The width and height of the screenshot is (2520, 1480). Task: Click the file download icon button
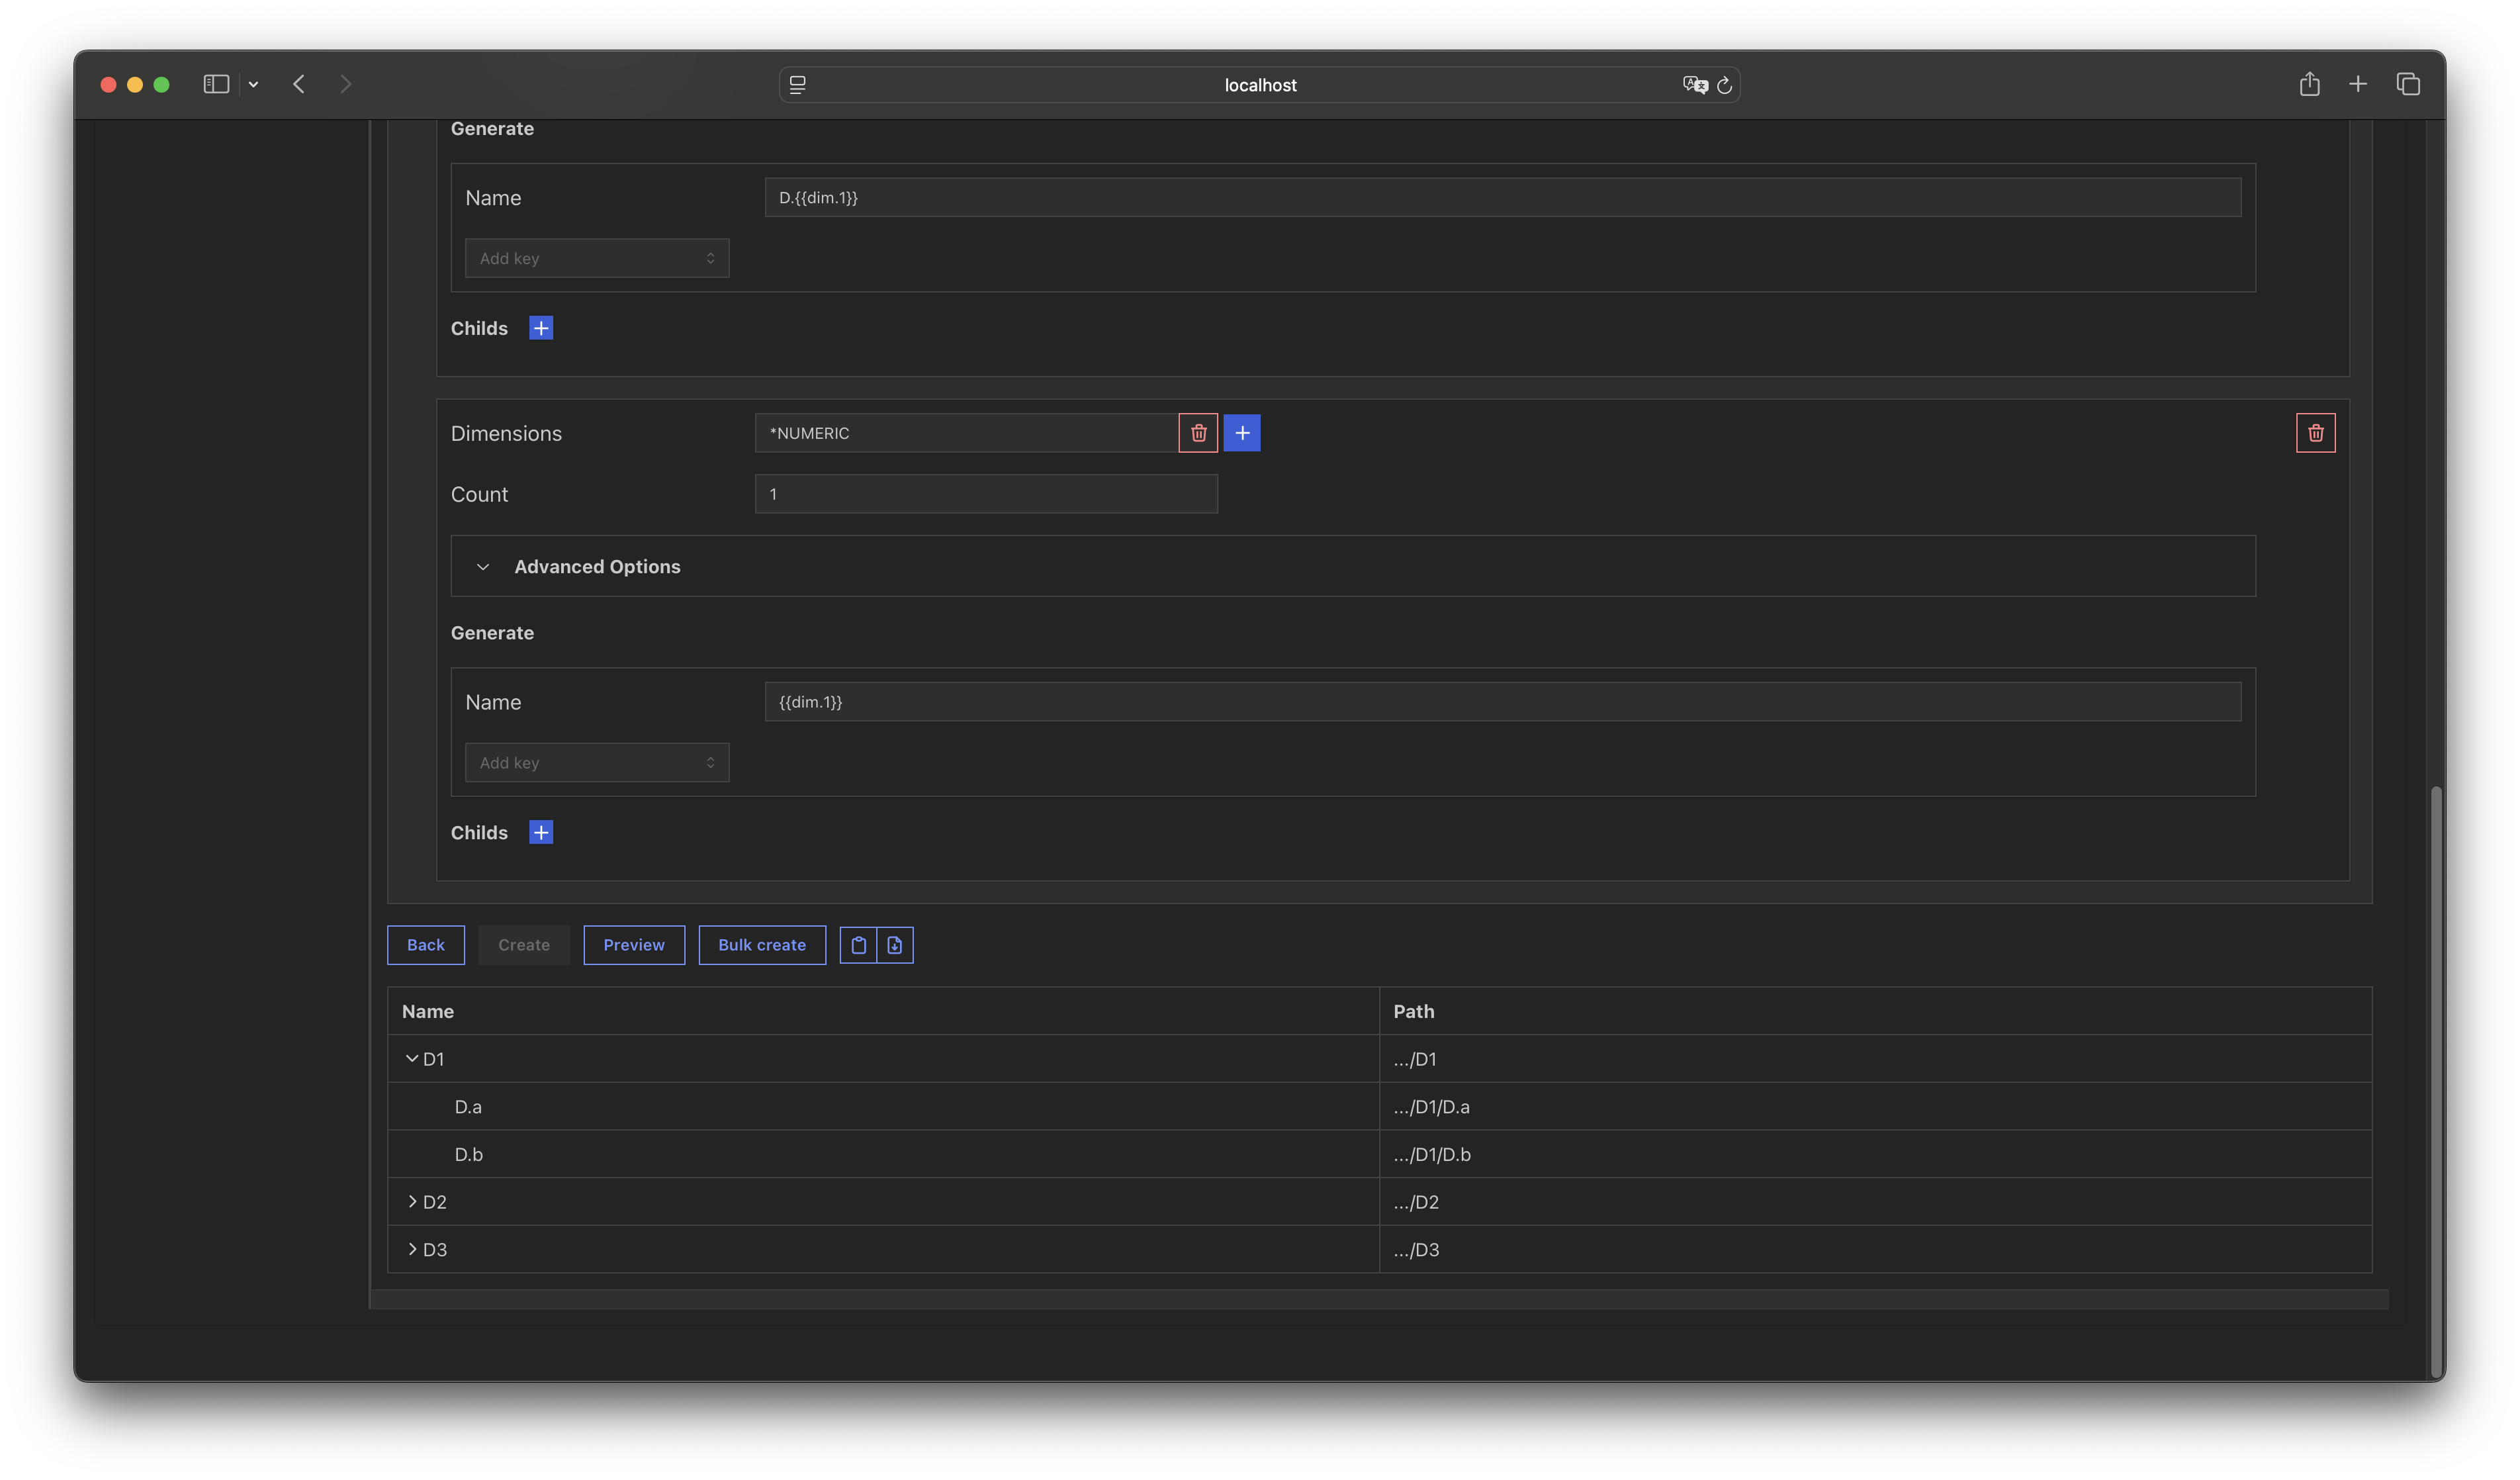coord(895,945)
